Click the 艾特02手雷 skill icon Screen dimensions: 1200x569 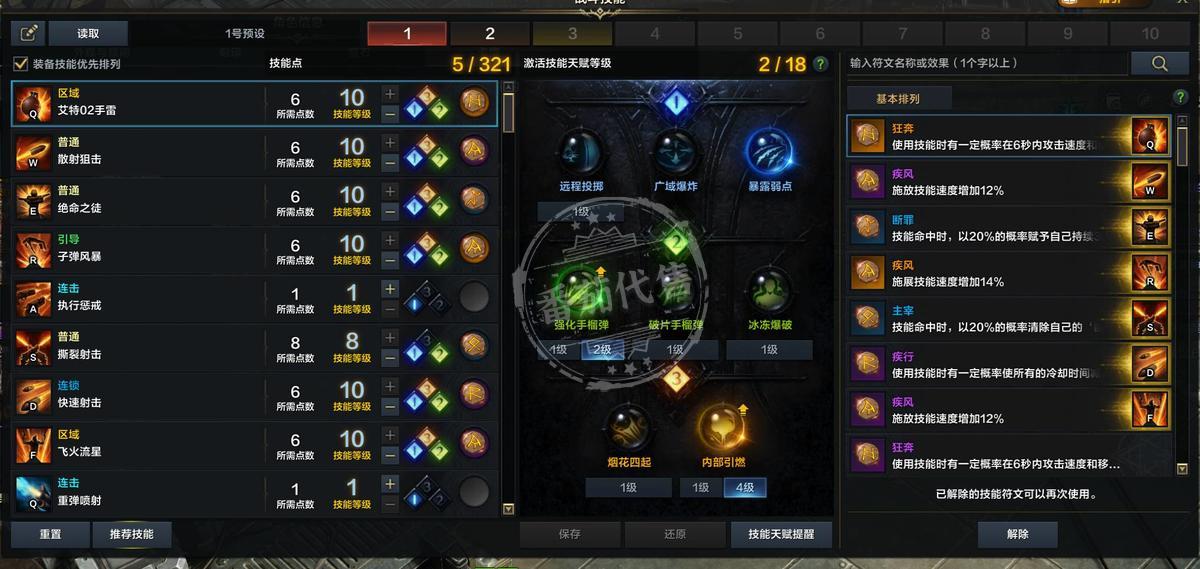coord(33,103)
